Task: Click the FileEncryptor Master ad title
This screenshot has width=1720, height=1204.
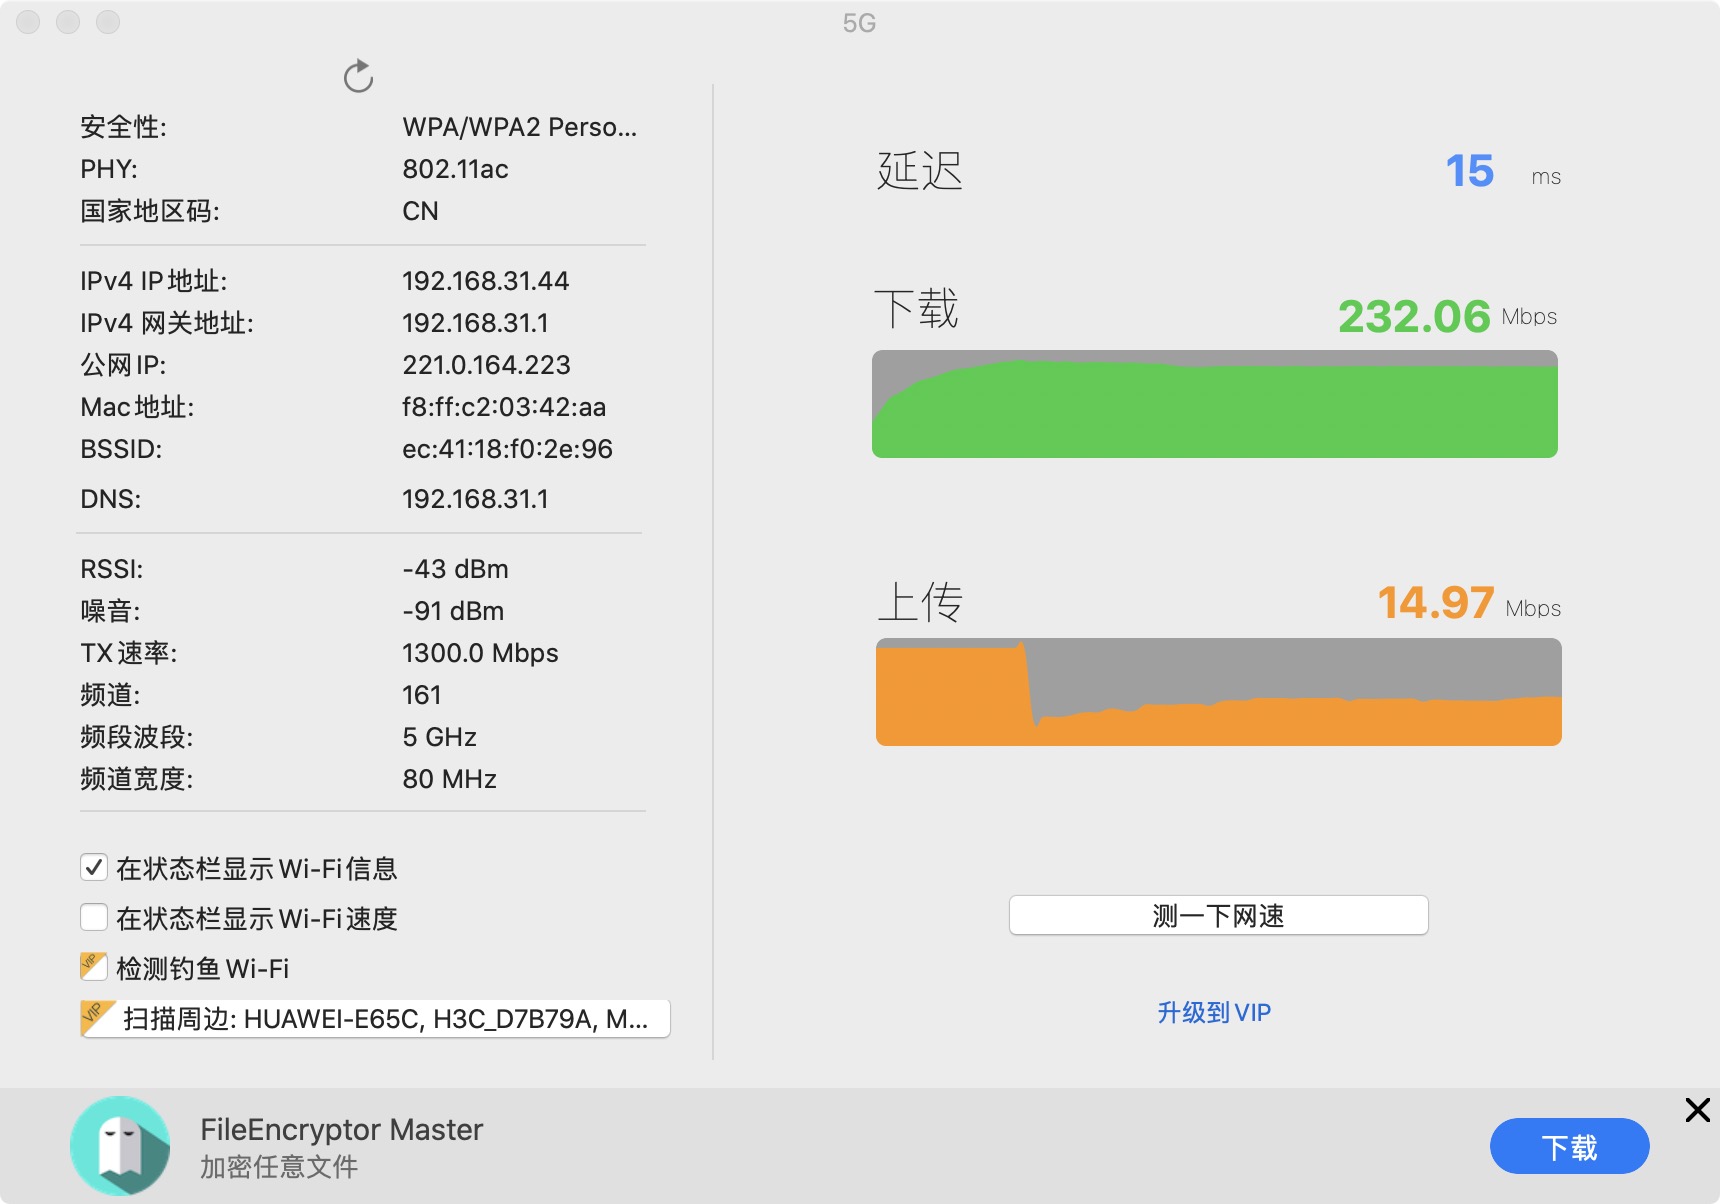Action: click(341, 1130)
